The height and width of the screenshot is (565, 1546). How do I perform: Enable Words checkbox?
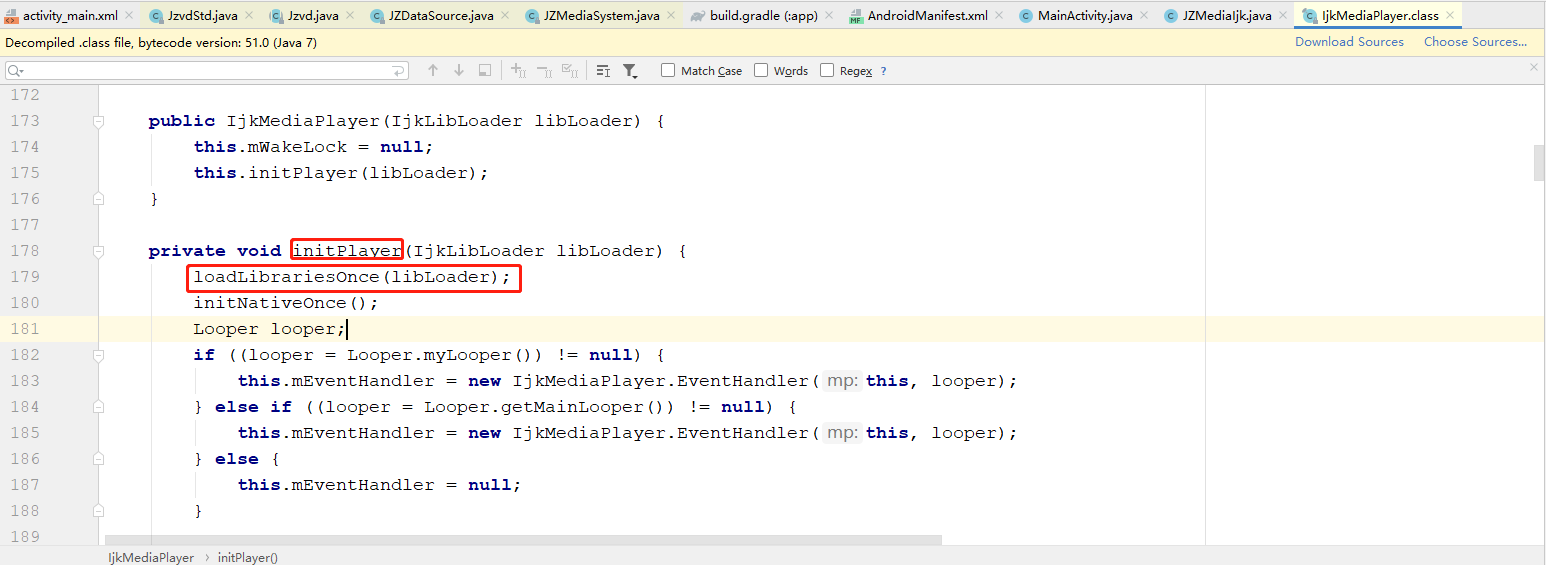[761, 70]
